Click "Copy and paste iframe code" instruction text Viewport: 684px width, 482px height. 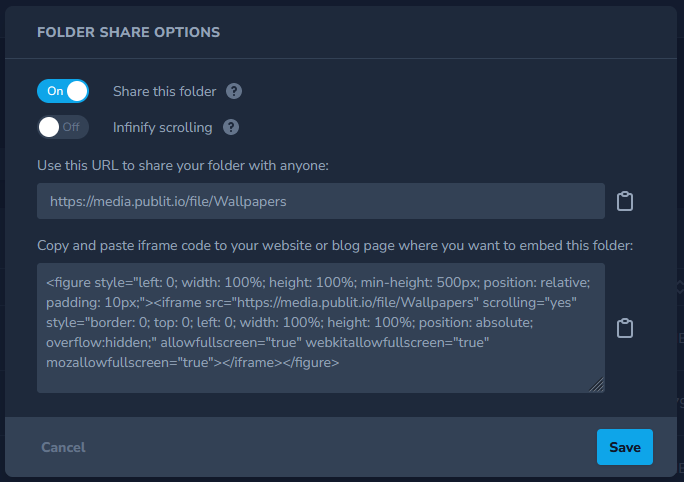tap(335, 246)
